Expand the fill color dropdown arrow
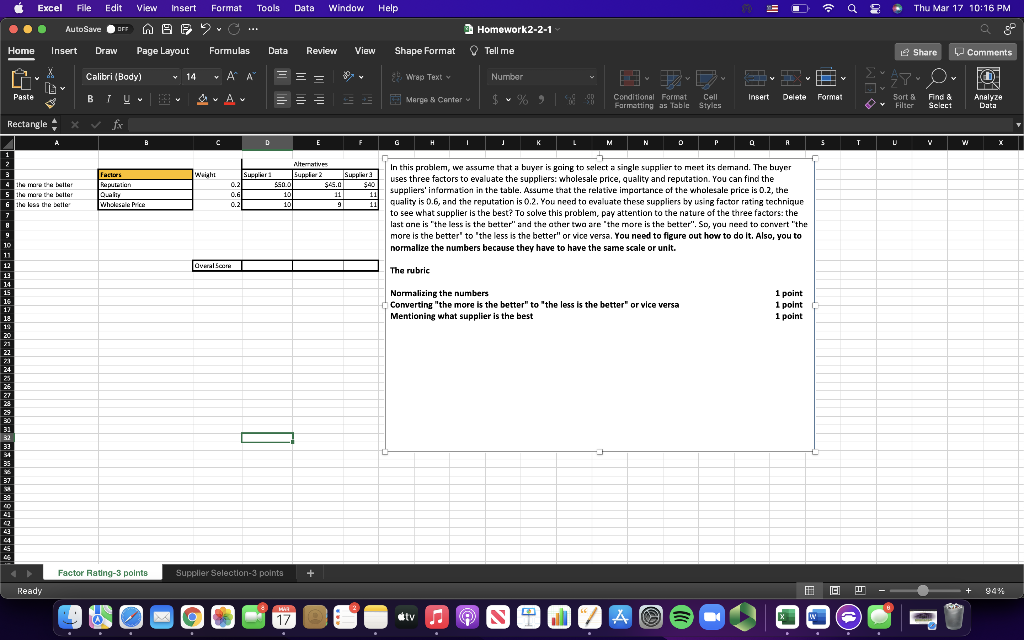 coord(215,98)
